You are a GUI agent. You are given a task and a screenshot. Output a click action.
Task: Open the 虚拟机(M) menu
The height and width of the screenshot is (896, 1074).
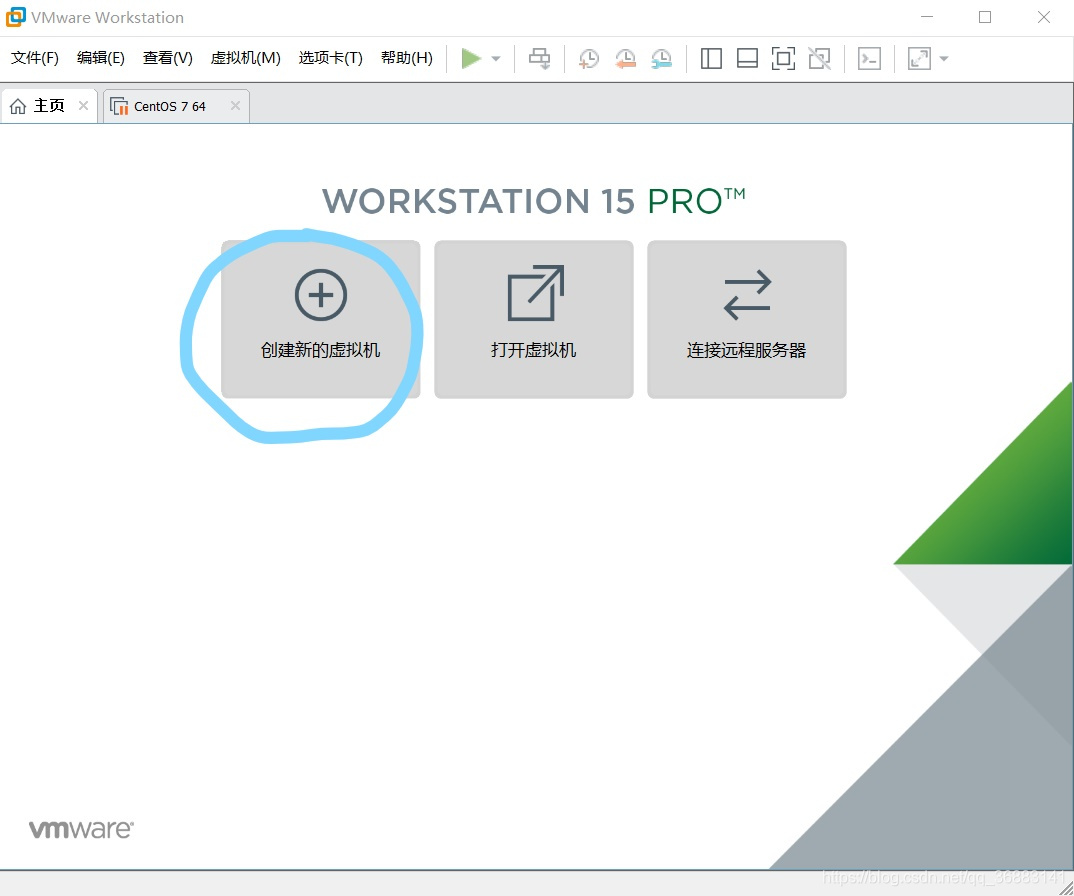pos(246,58)
